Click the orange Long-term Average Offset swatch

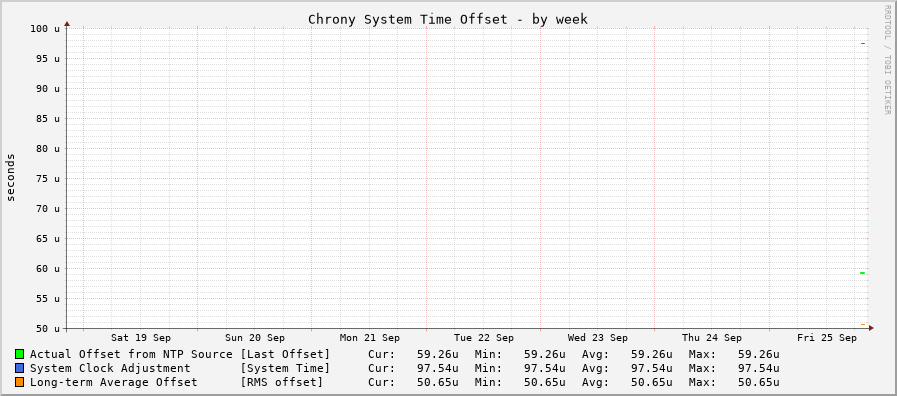(20, 382)
